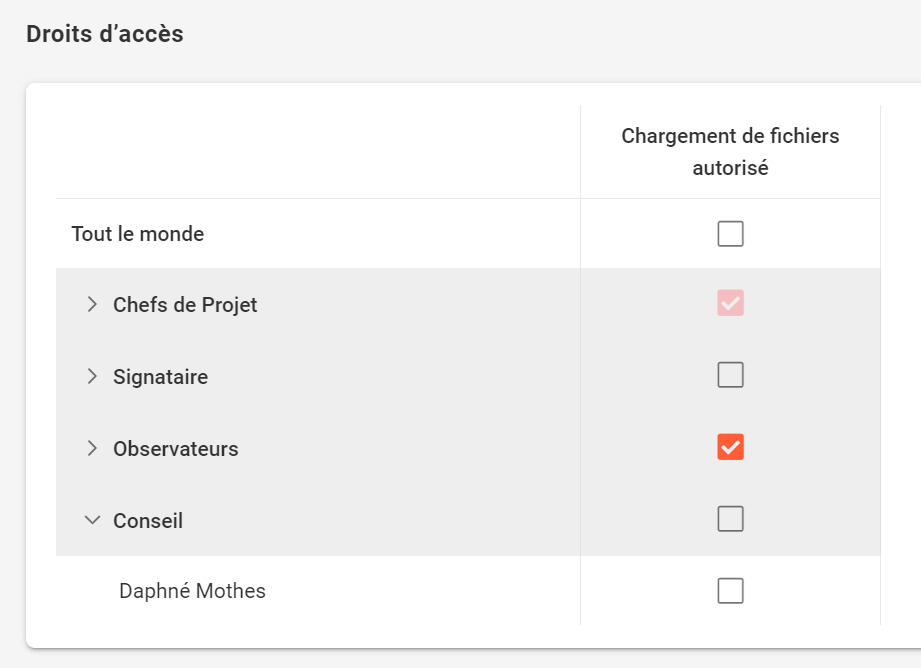Click the Signataire group name
The image size is (921, 668).
(x=160, y=377)
